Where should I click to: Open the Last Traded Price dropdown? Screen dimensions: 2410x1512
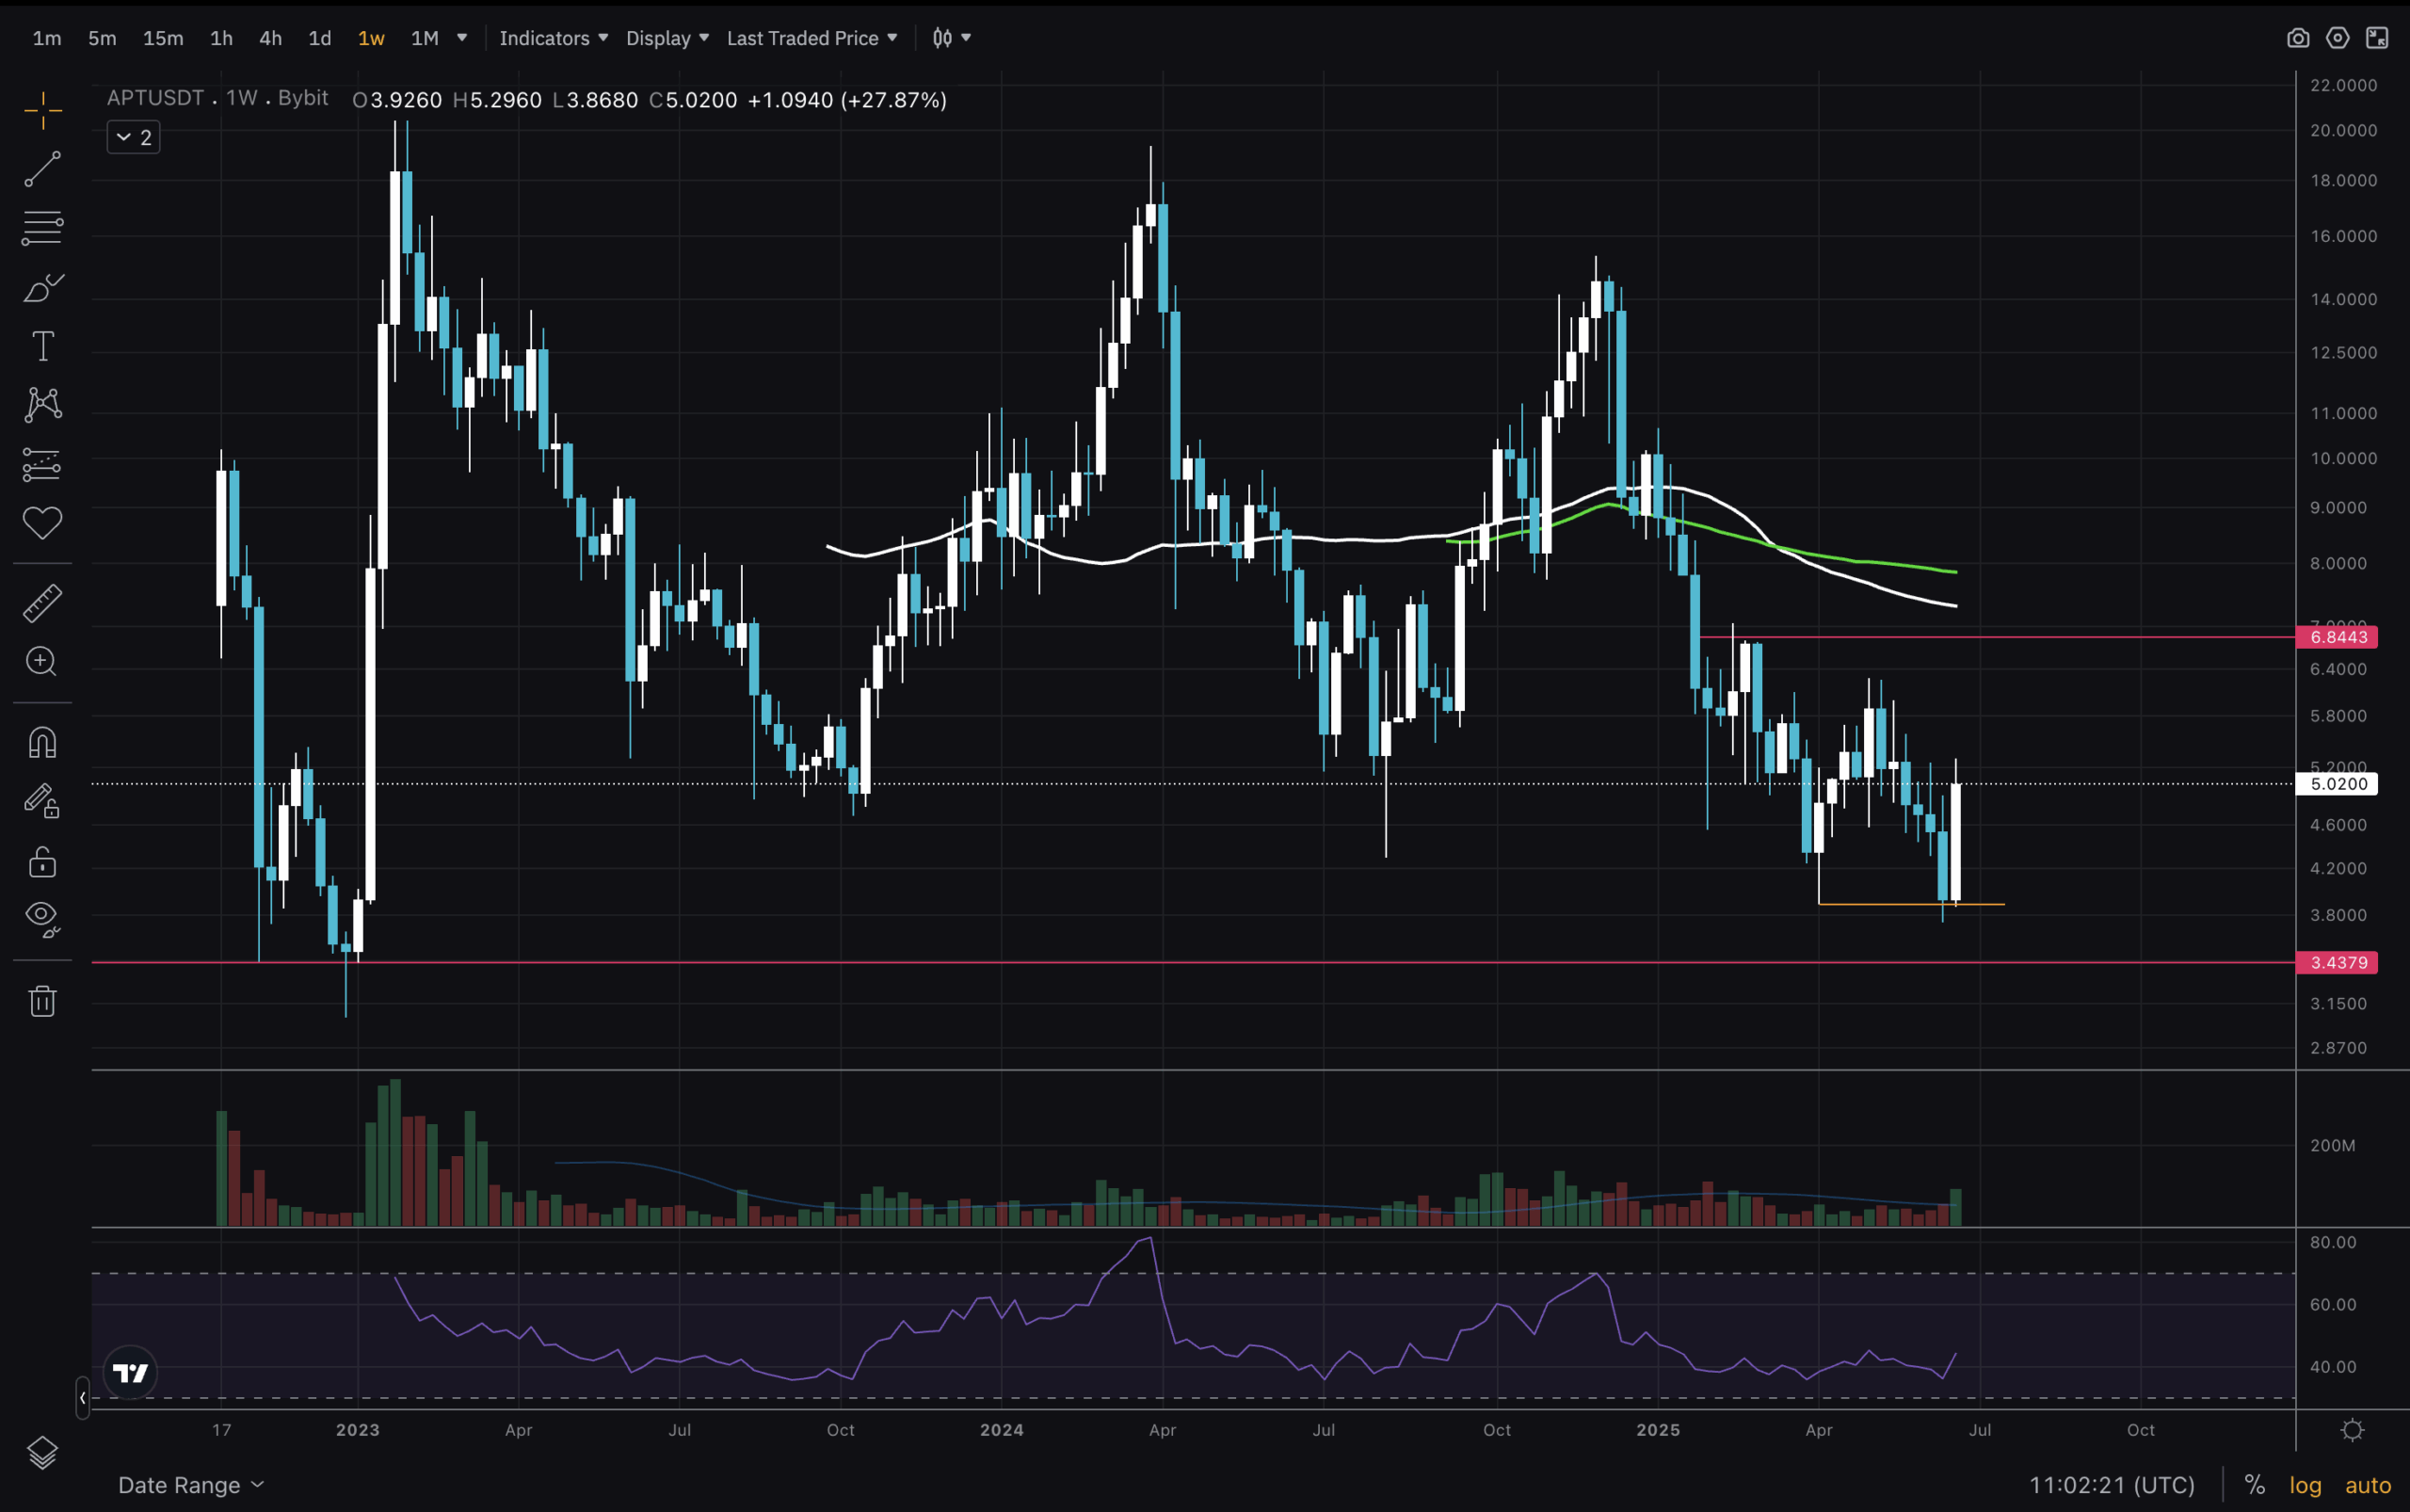811,38
